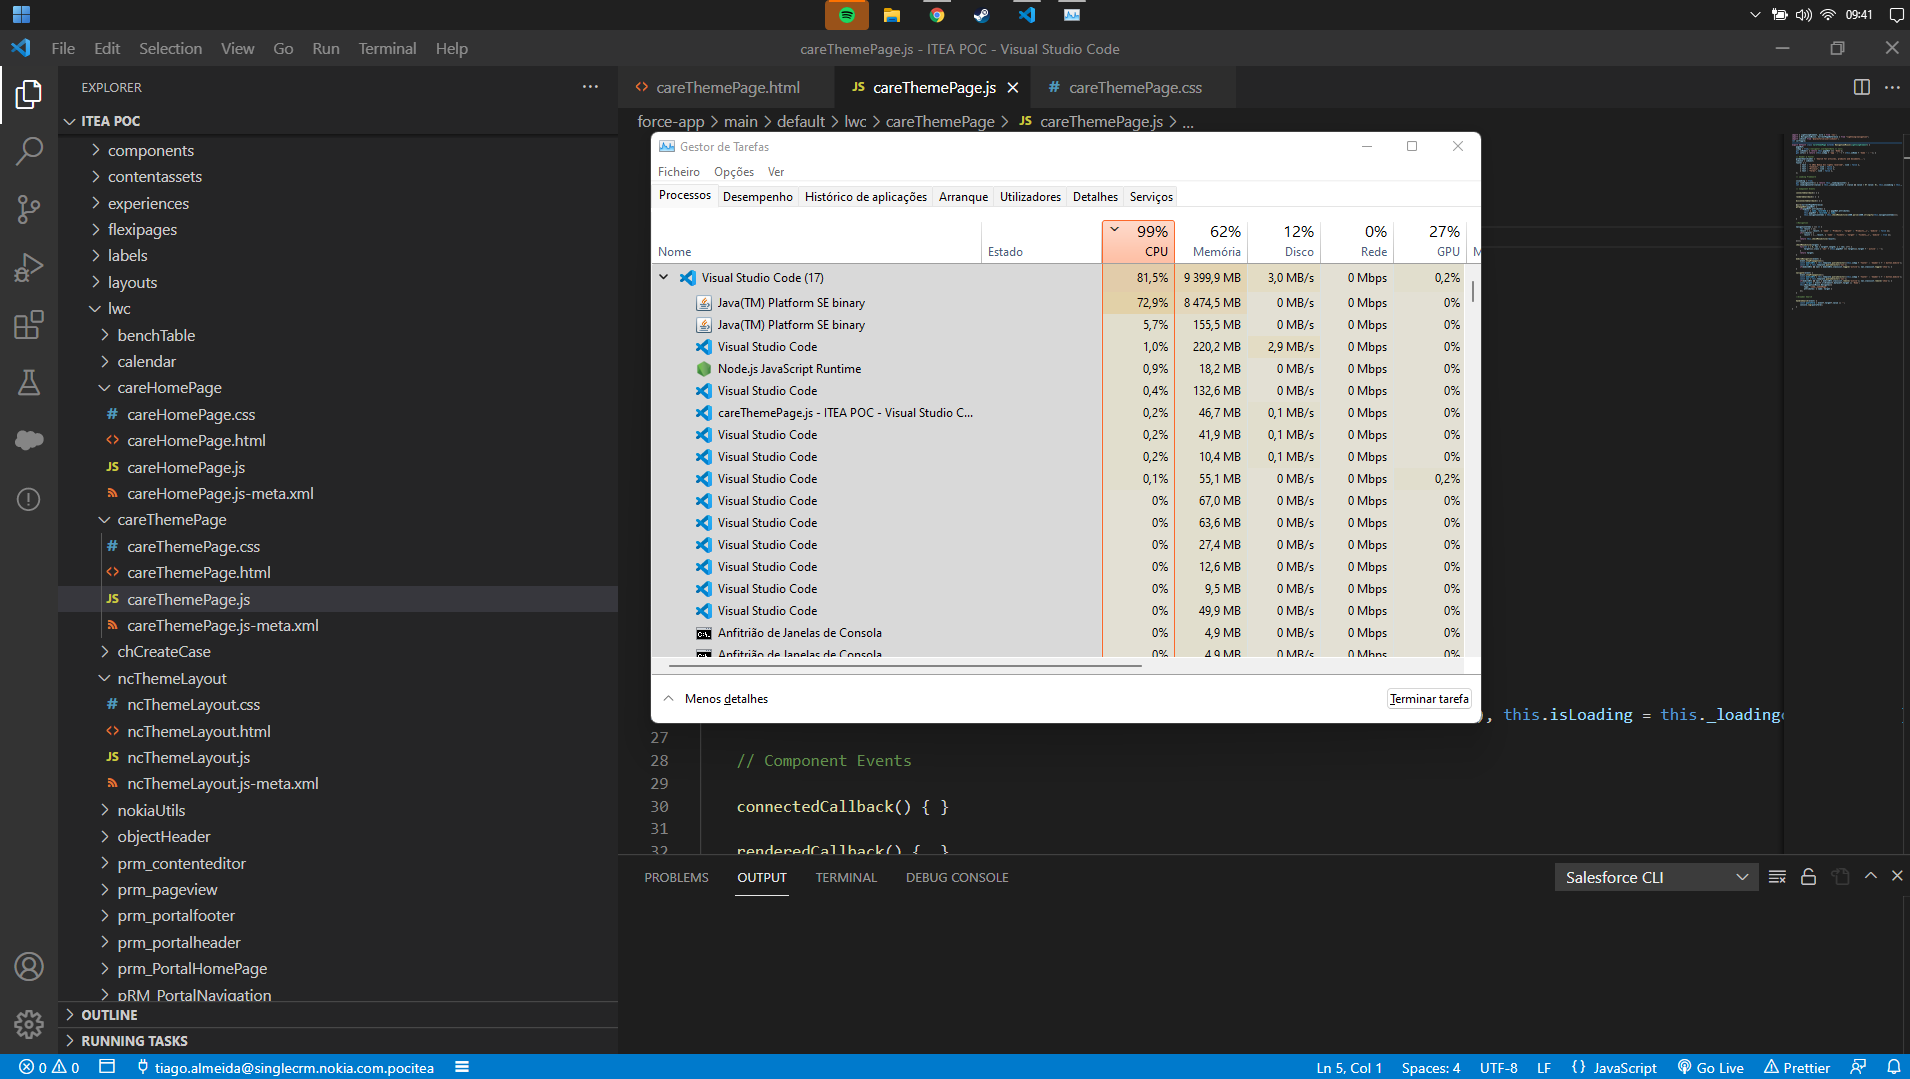
Task: Collapse the Visual Studio Code (17) process group
Action: [666, 277]
